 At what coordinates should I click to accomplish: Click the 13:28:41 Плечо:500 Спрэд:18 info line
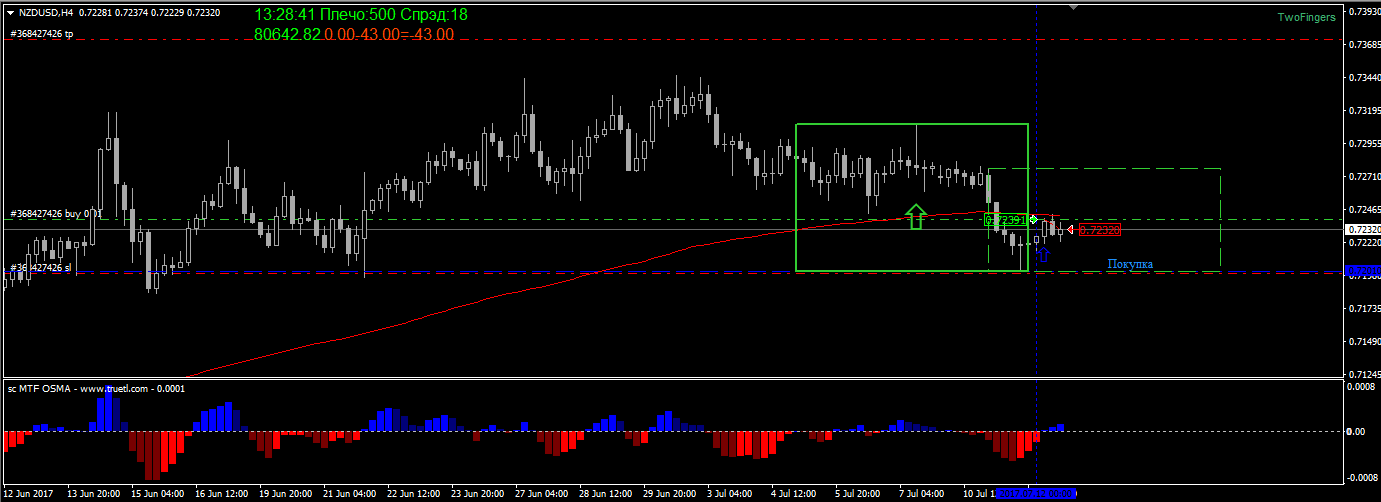tap(361, 15)
